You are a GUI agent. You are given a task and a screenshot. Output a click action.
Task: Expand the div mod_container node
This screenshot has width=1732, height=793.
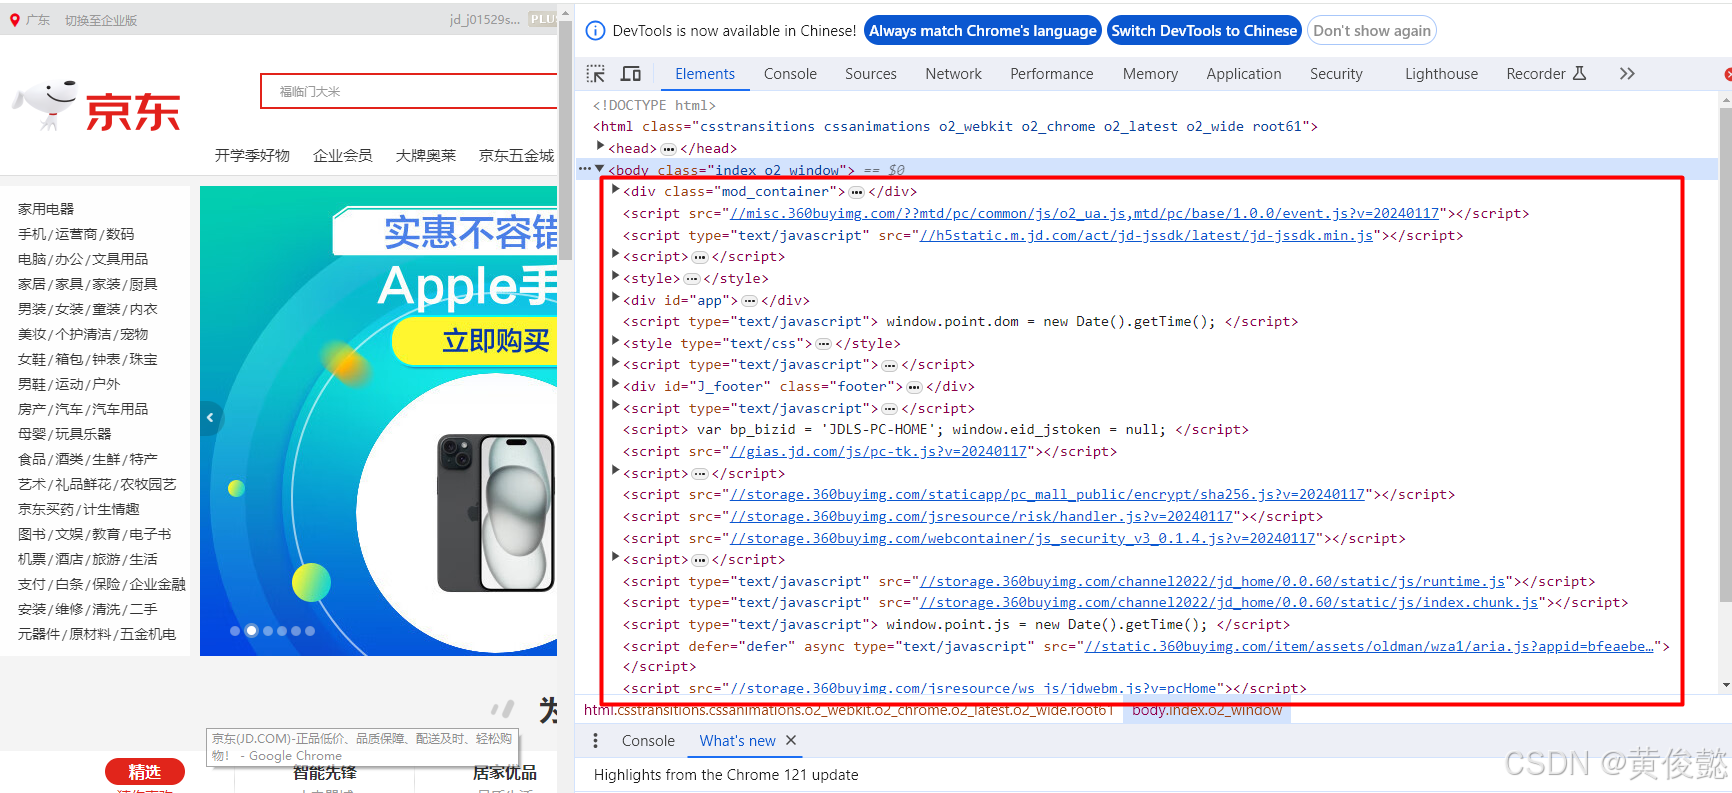(x=616, y=190)
